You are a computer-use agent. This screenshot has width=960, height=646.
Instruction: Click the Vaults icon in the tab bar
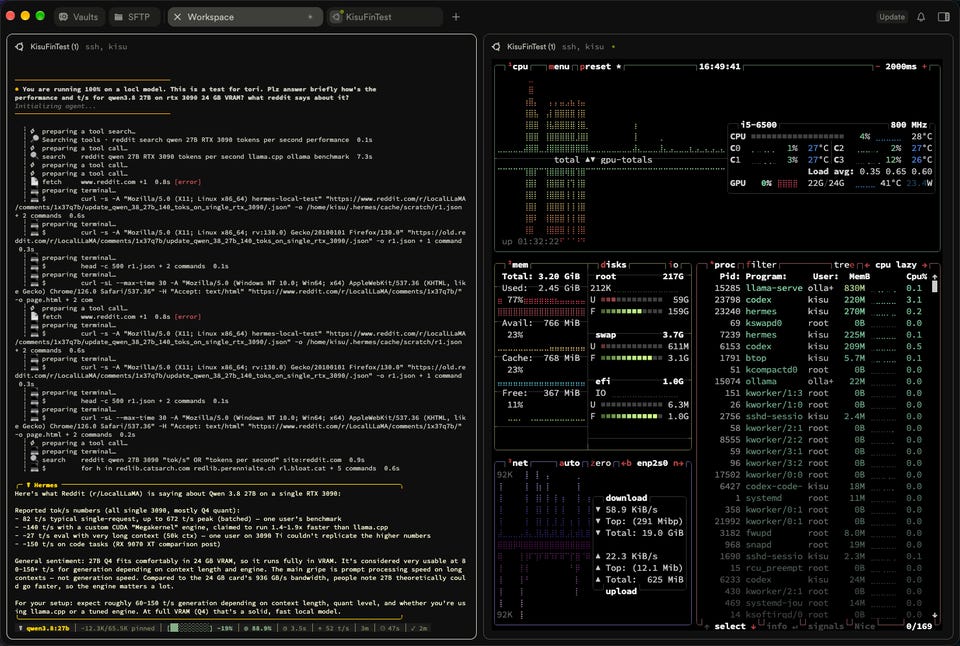(x=63, y=17)
